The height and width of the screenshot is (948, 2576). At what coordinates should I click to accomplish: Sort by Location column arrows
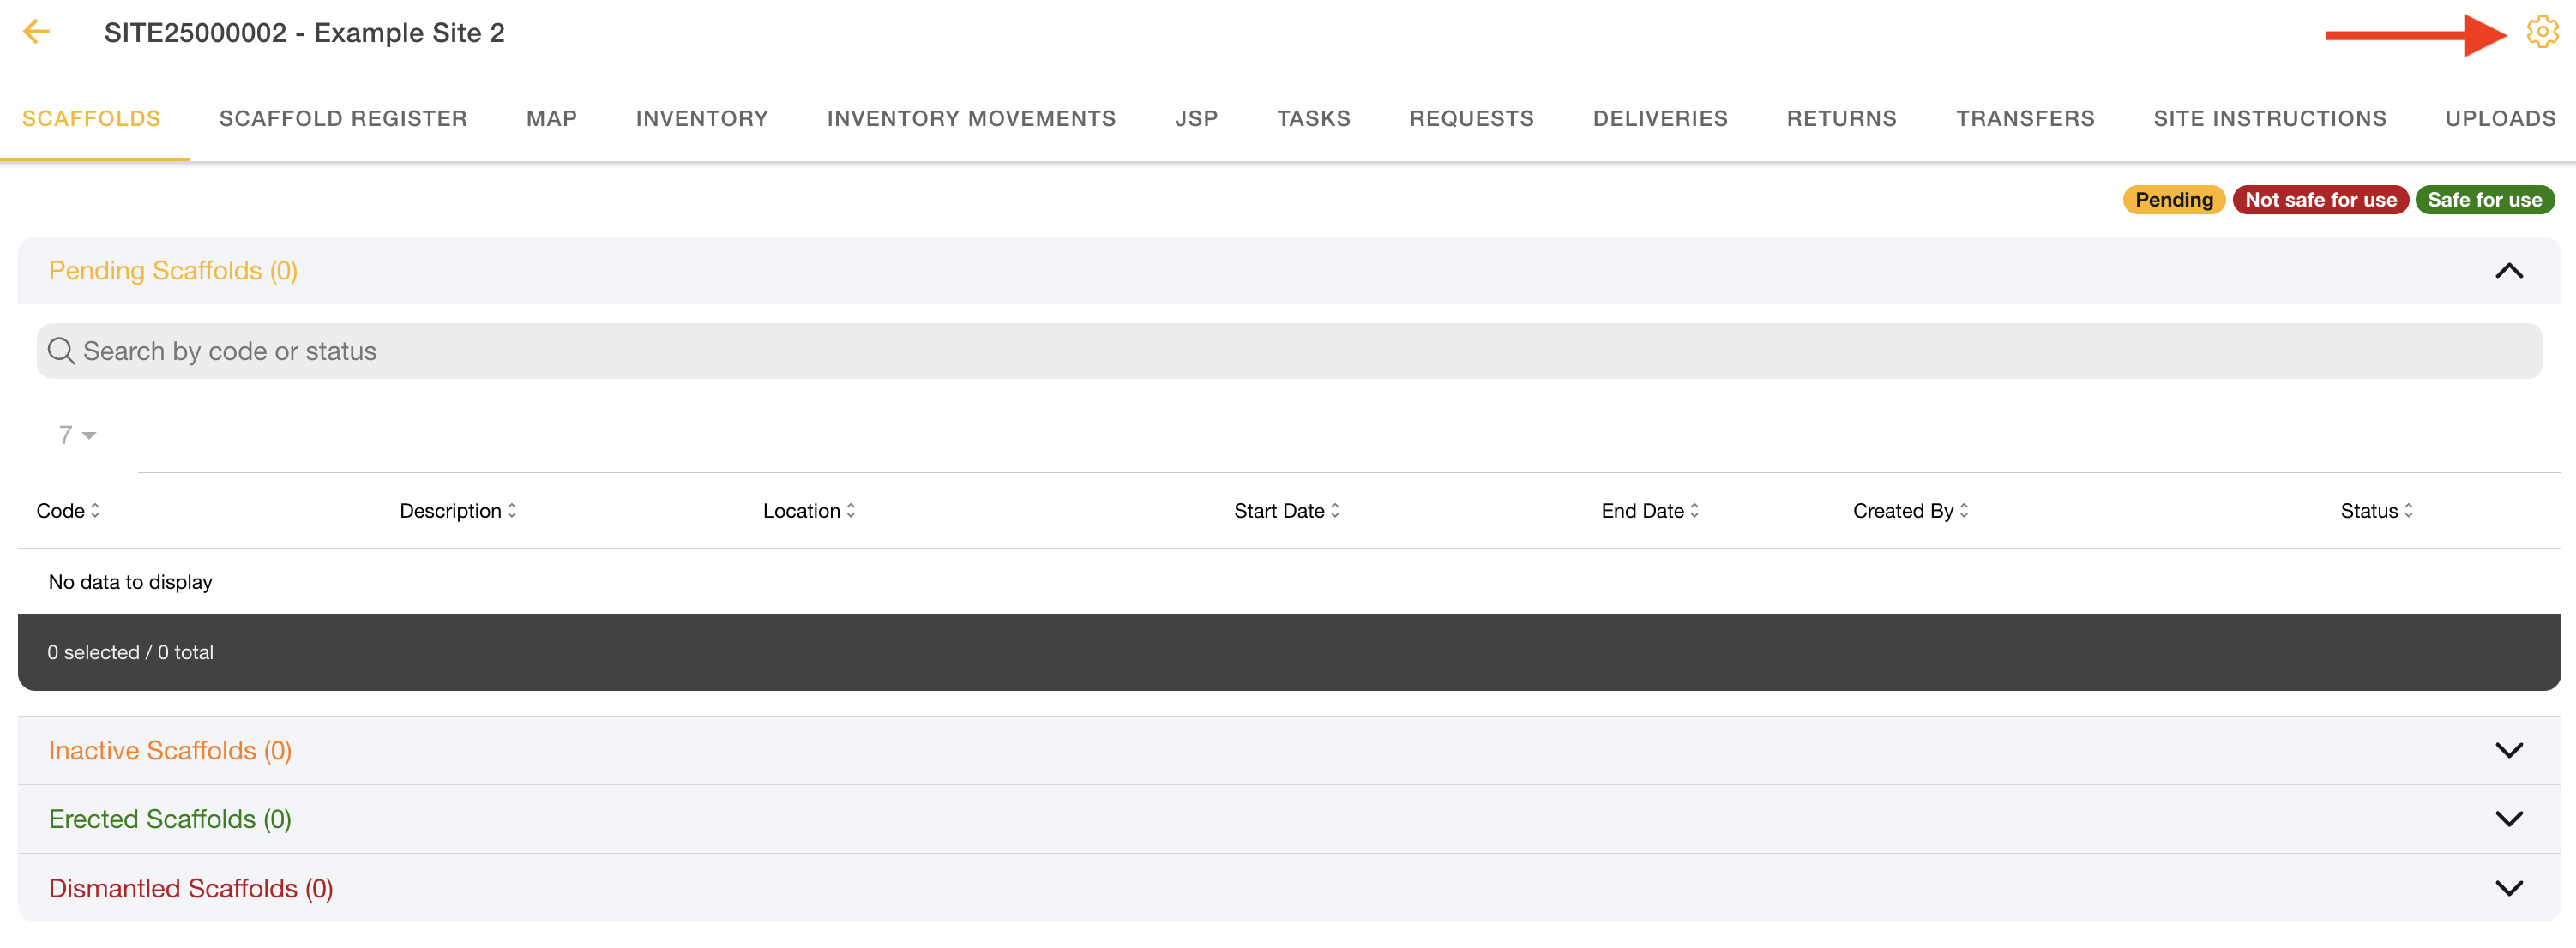(851, 511)
